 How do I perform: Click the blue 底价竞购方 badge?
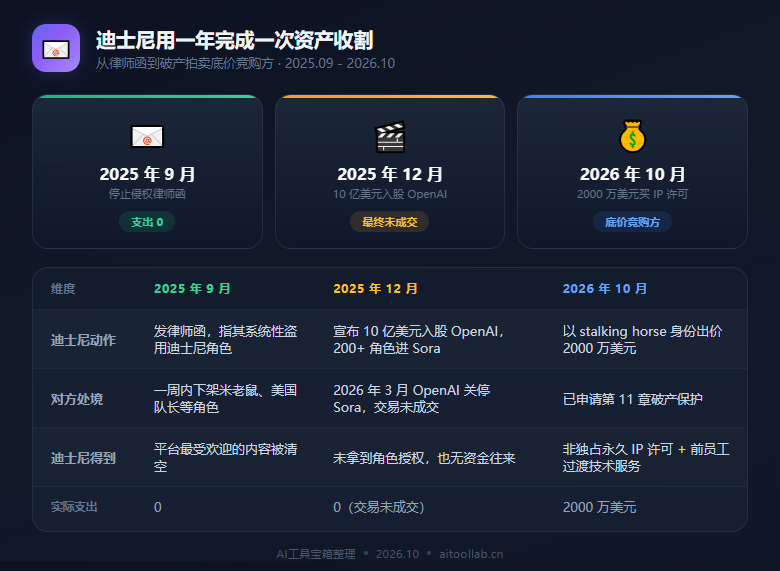(x=632, y=222)
